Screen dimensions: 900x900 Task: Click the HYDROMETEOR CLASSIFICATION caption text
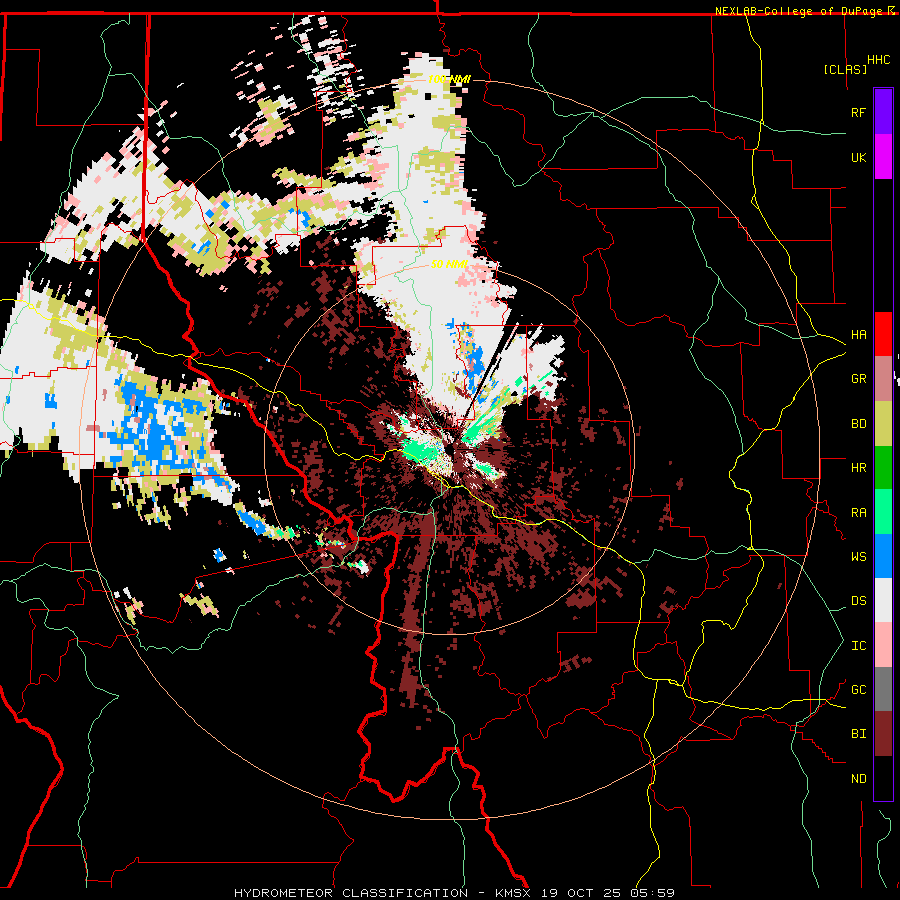[351, 893]
